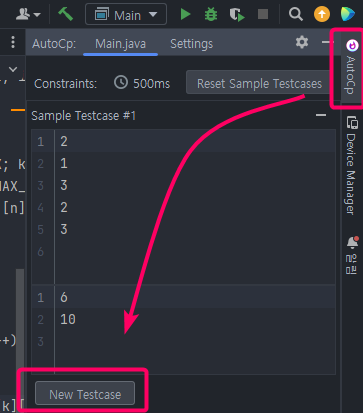
Task: Start debugging with the bug icon
Action: point(211,14)
